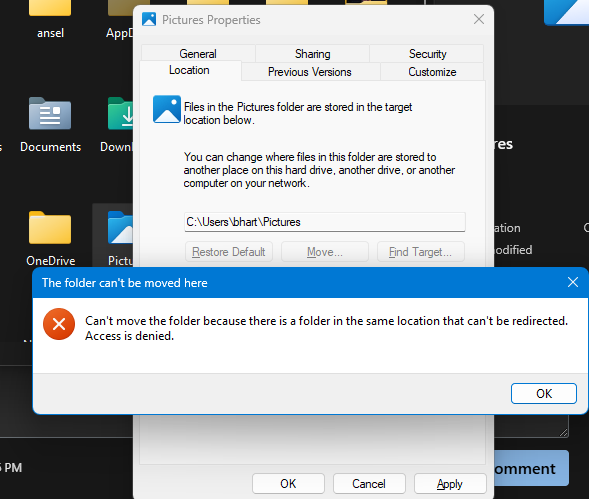Click the Documents folder icon
This screenshot has width=589, height=499.
tap(50, 113)
